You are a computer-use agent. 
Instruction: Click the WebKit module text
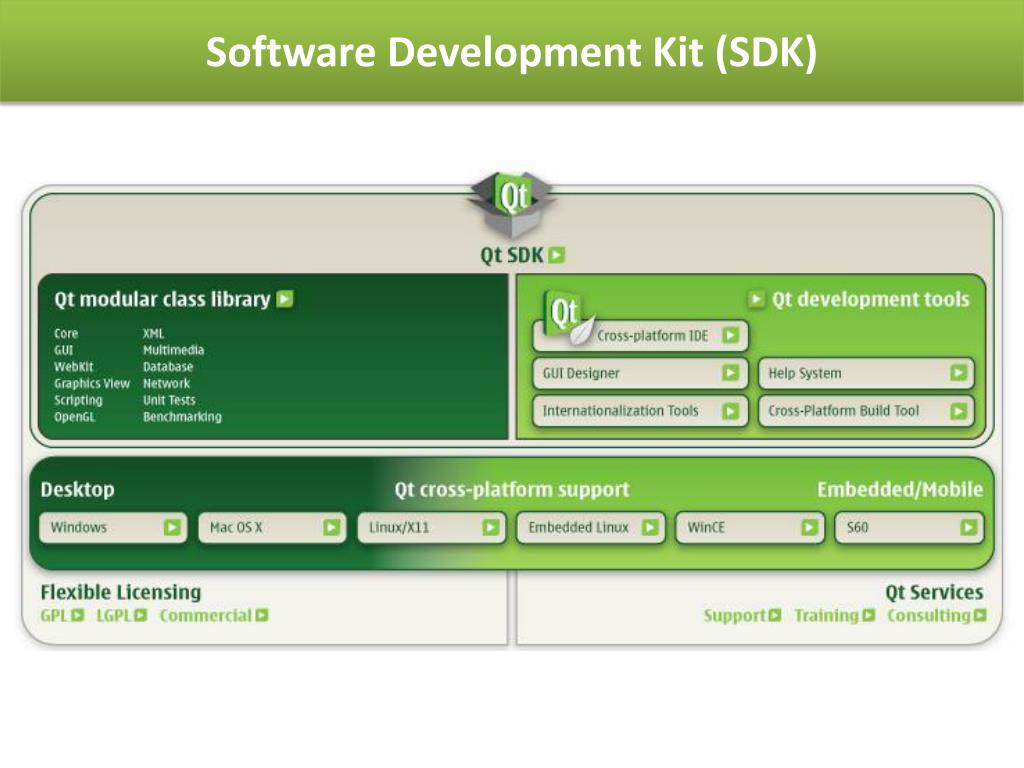click(x=74, y=367)
